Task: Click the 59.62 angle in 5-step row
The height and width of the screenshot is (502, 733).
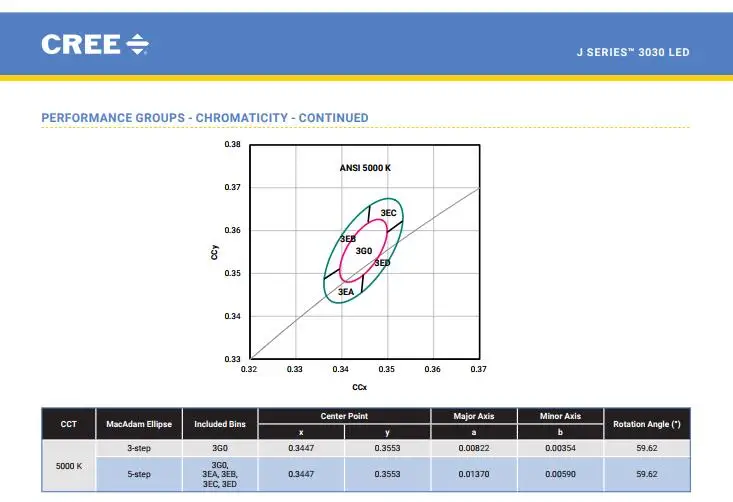Action: (647, 474)
